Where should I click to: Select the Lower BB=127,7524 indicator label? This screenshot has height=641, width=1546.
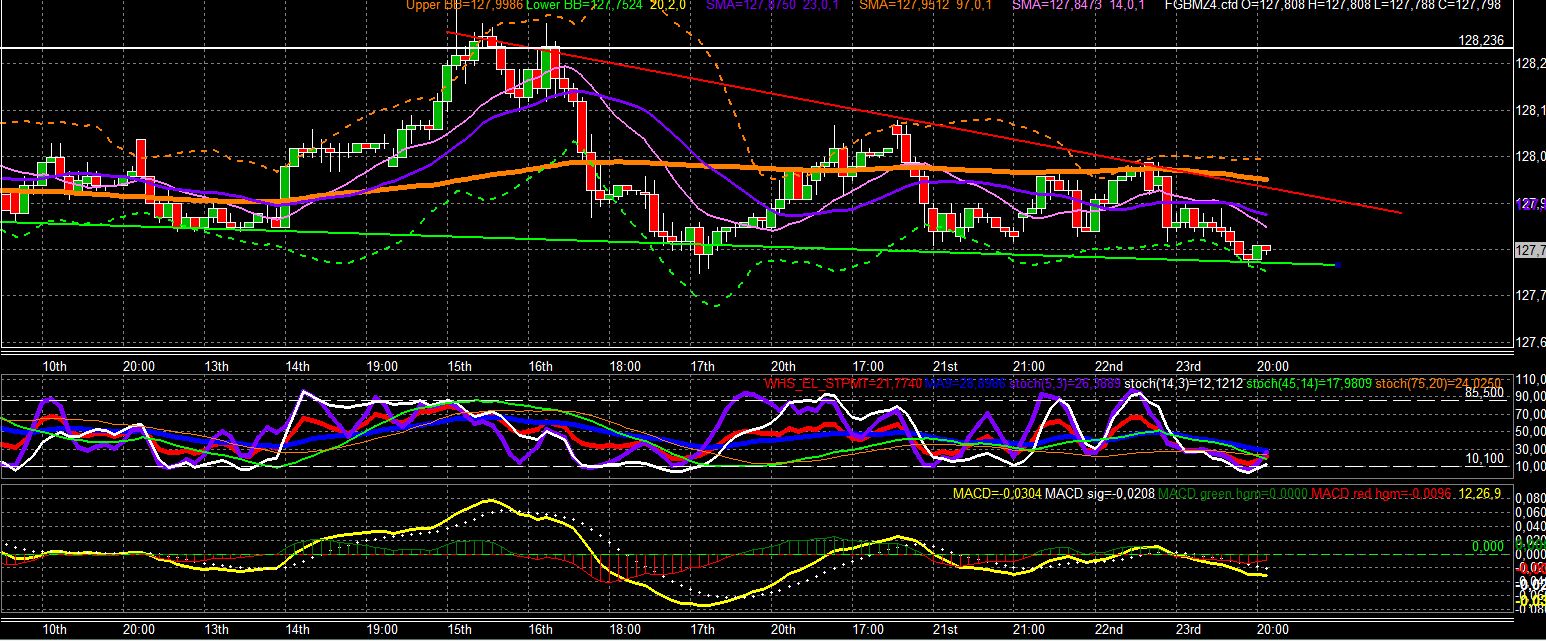click(x=585, y=6)
